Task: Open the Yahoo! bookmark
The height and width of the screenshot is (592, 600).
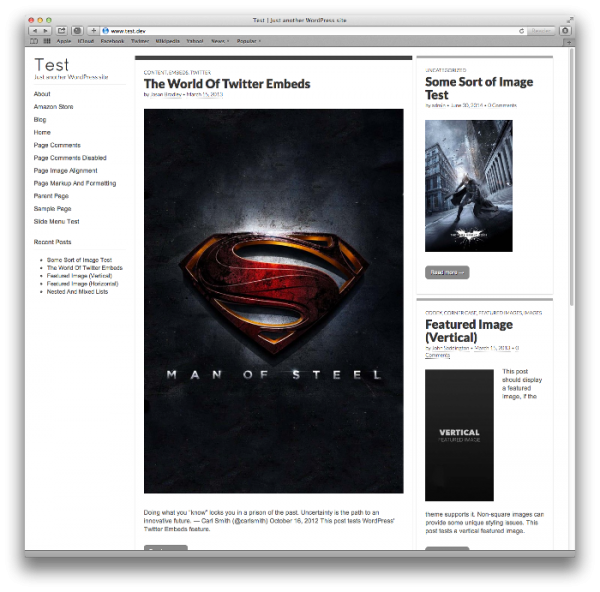Action: click(x=195, y=41)
